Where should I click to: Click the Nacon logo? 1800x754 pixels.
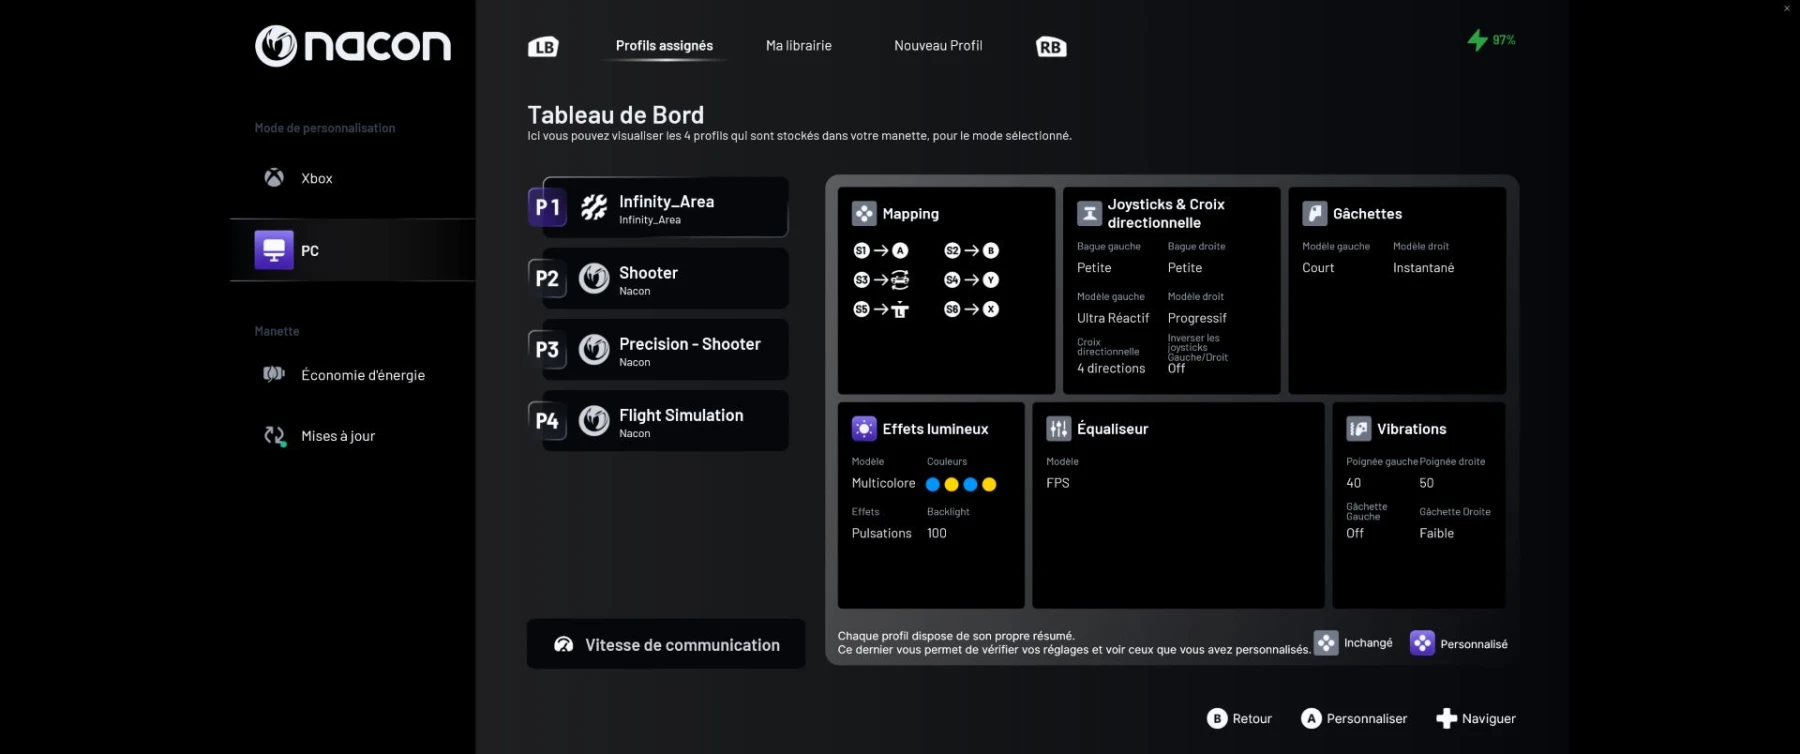pyautogui.click(x=353, y=46)
